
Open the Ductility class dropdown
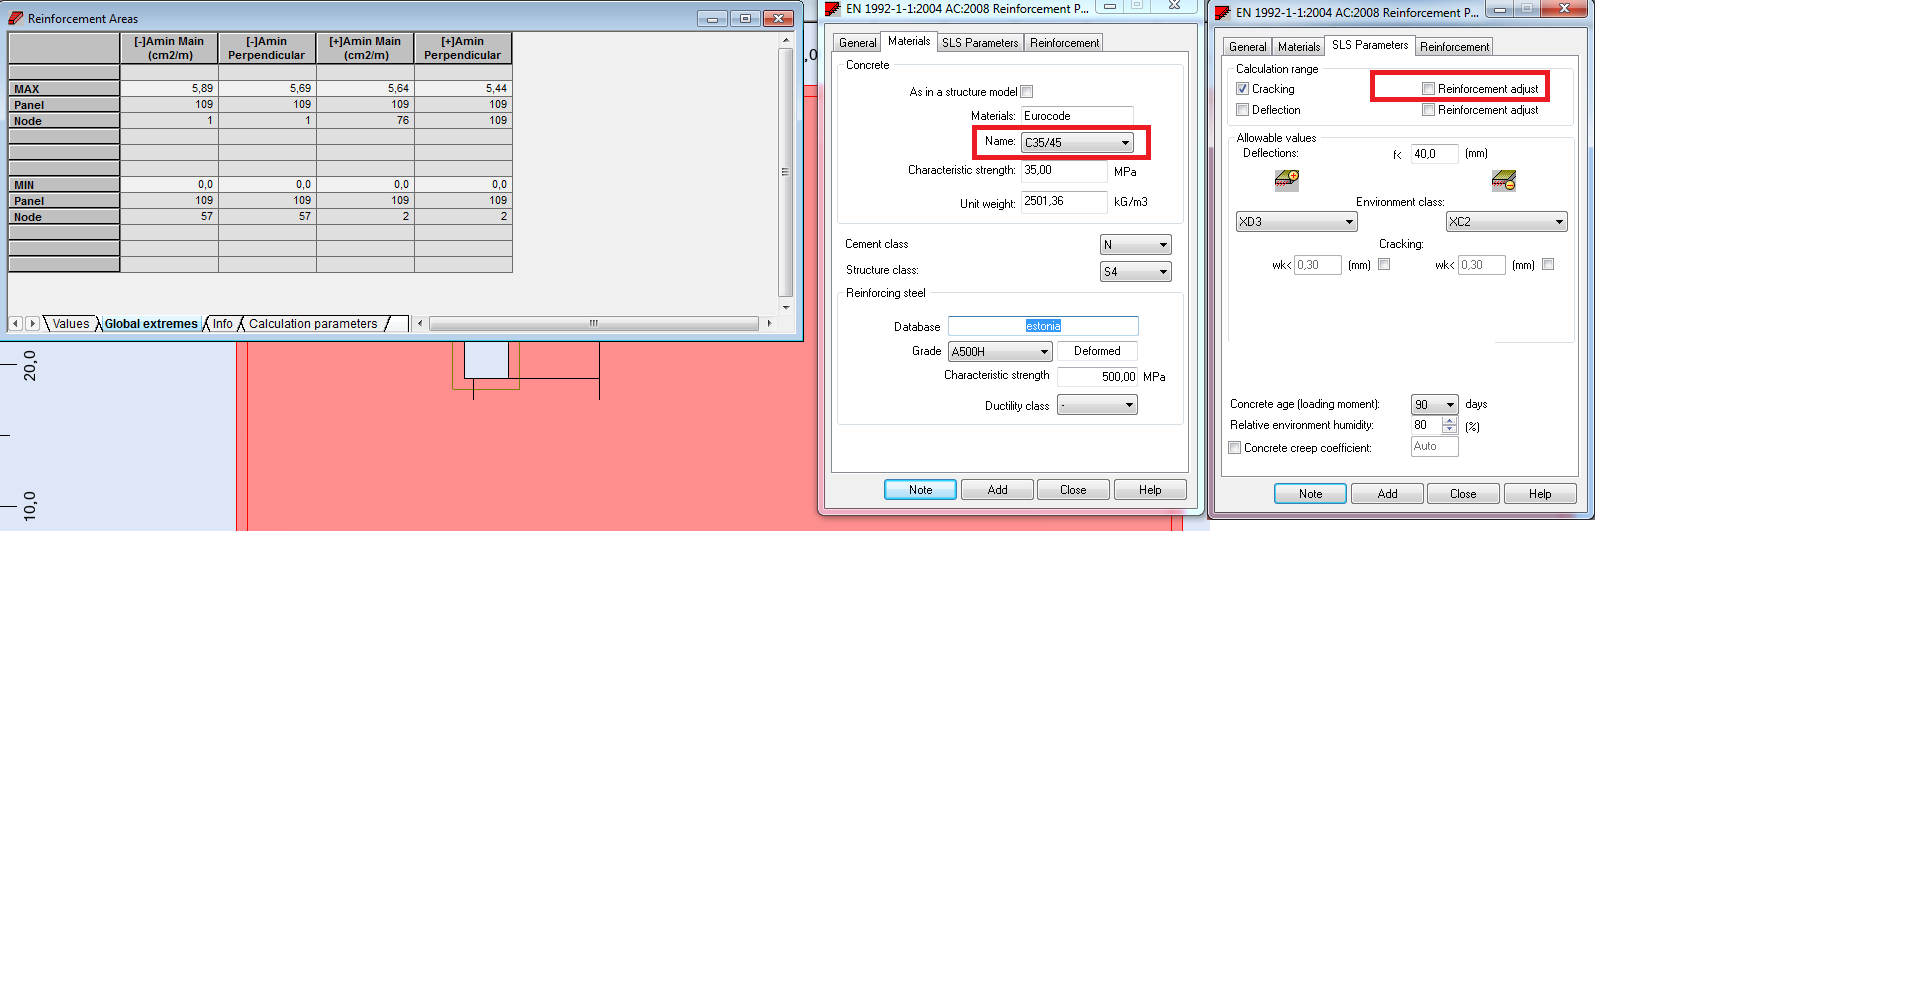coord(1097,405)
